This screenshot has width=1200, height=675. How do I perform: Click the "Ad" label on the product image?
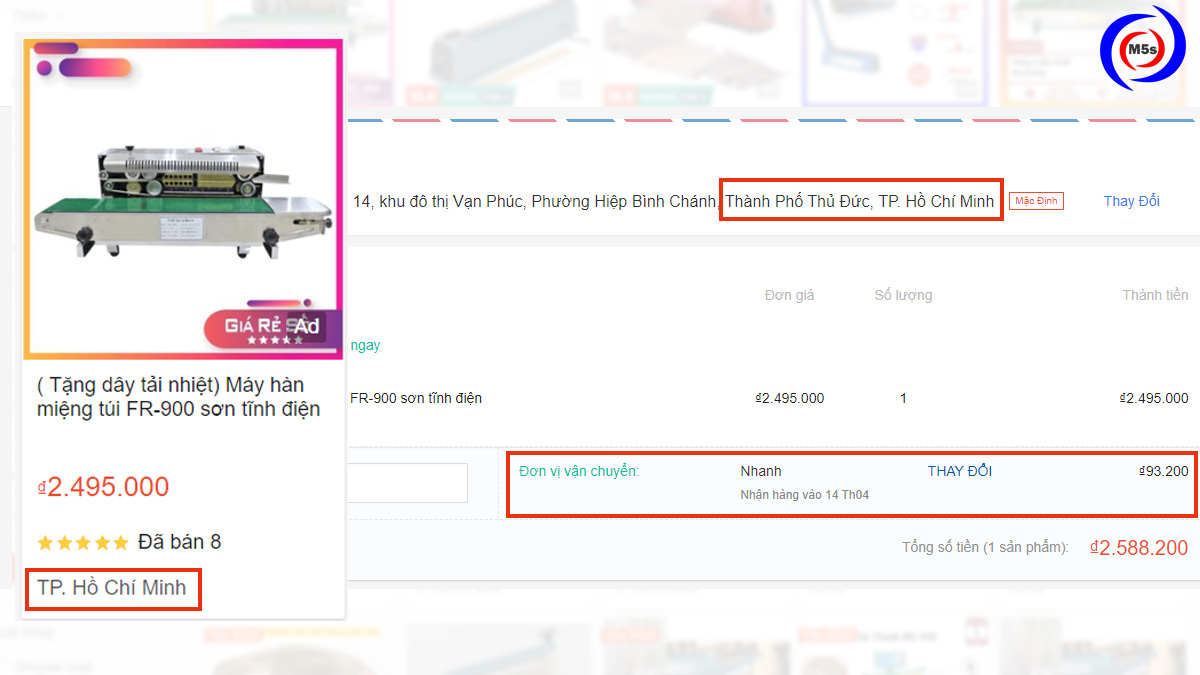tap(308, 327)
